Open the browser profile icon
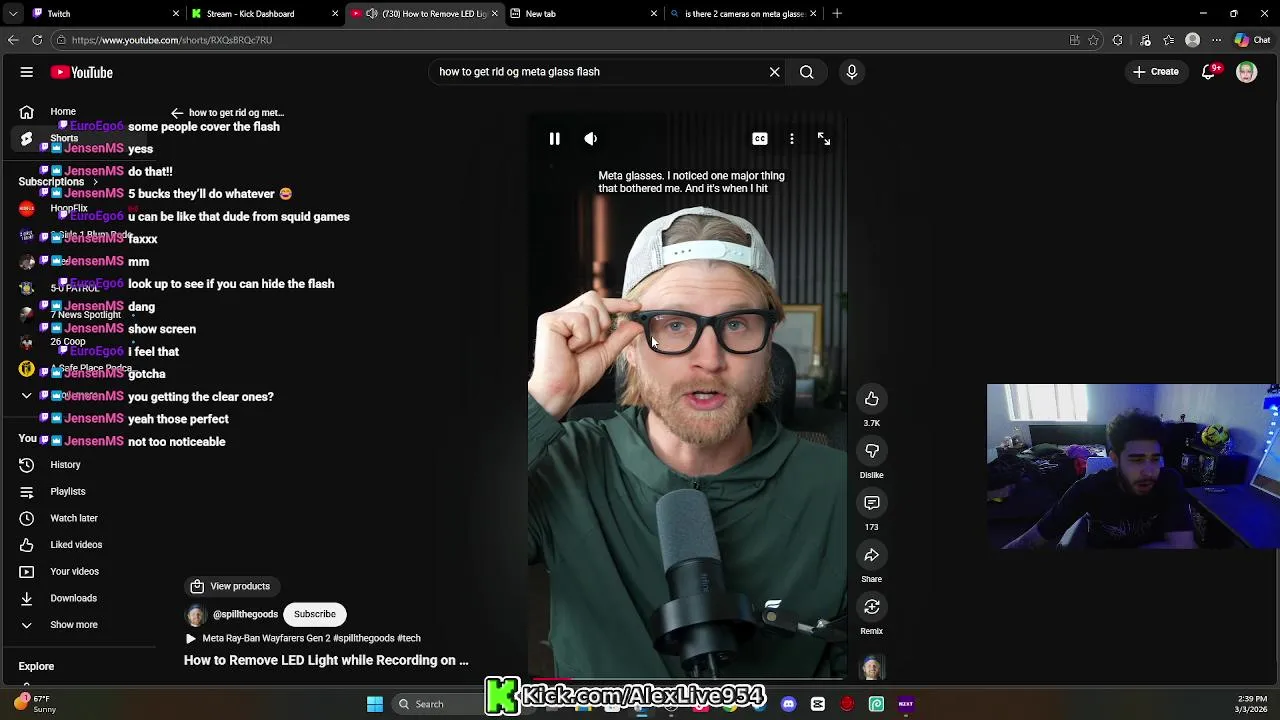 point(1192,40)
